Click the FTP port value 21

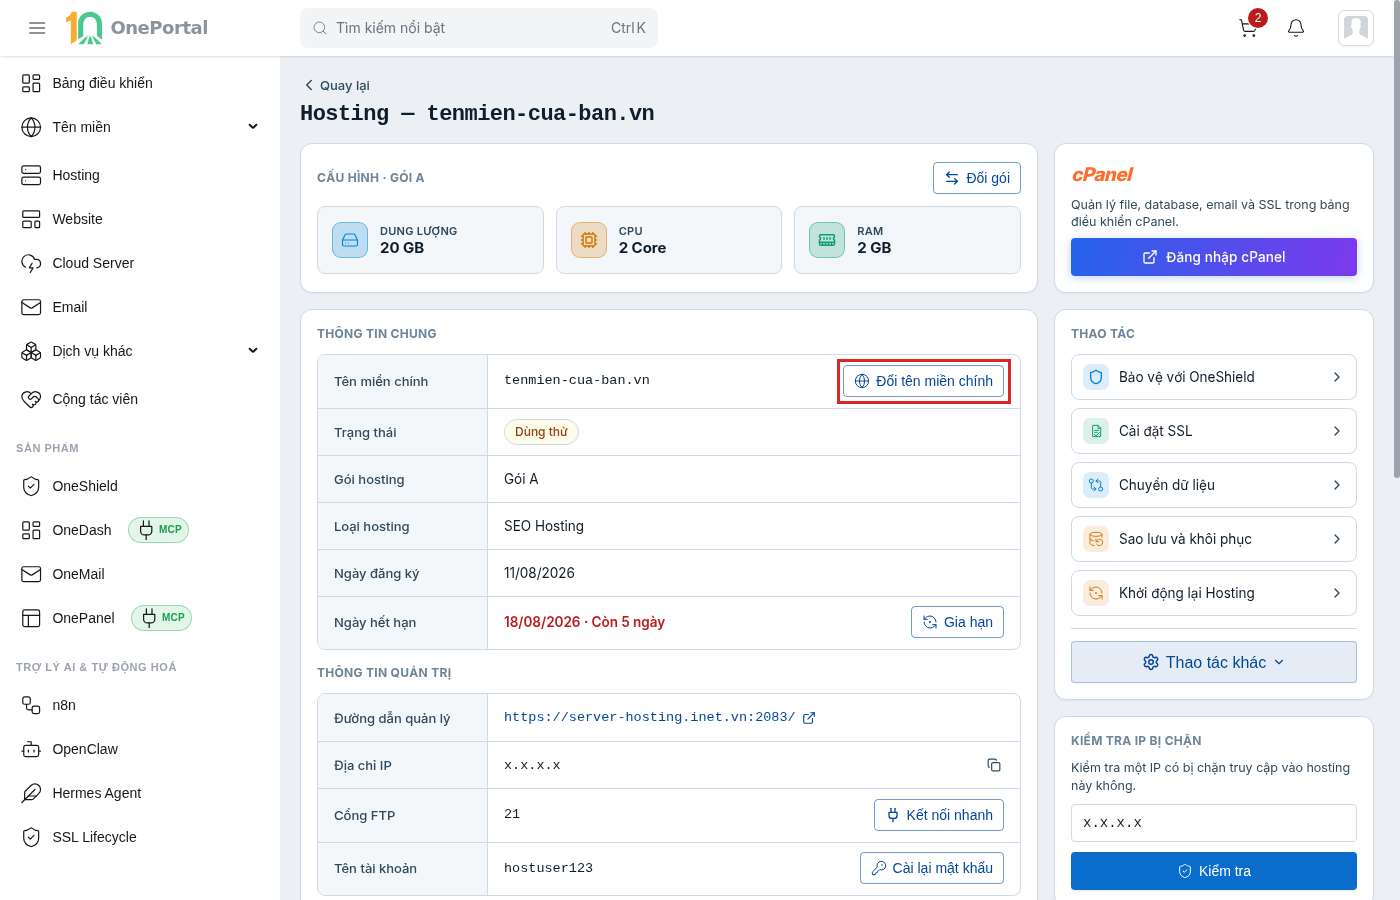pyautogui.click(x=512, y=814)
